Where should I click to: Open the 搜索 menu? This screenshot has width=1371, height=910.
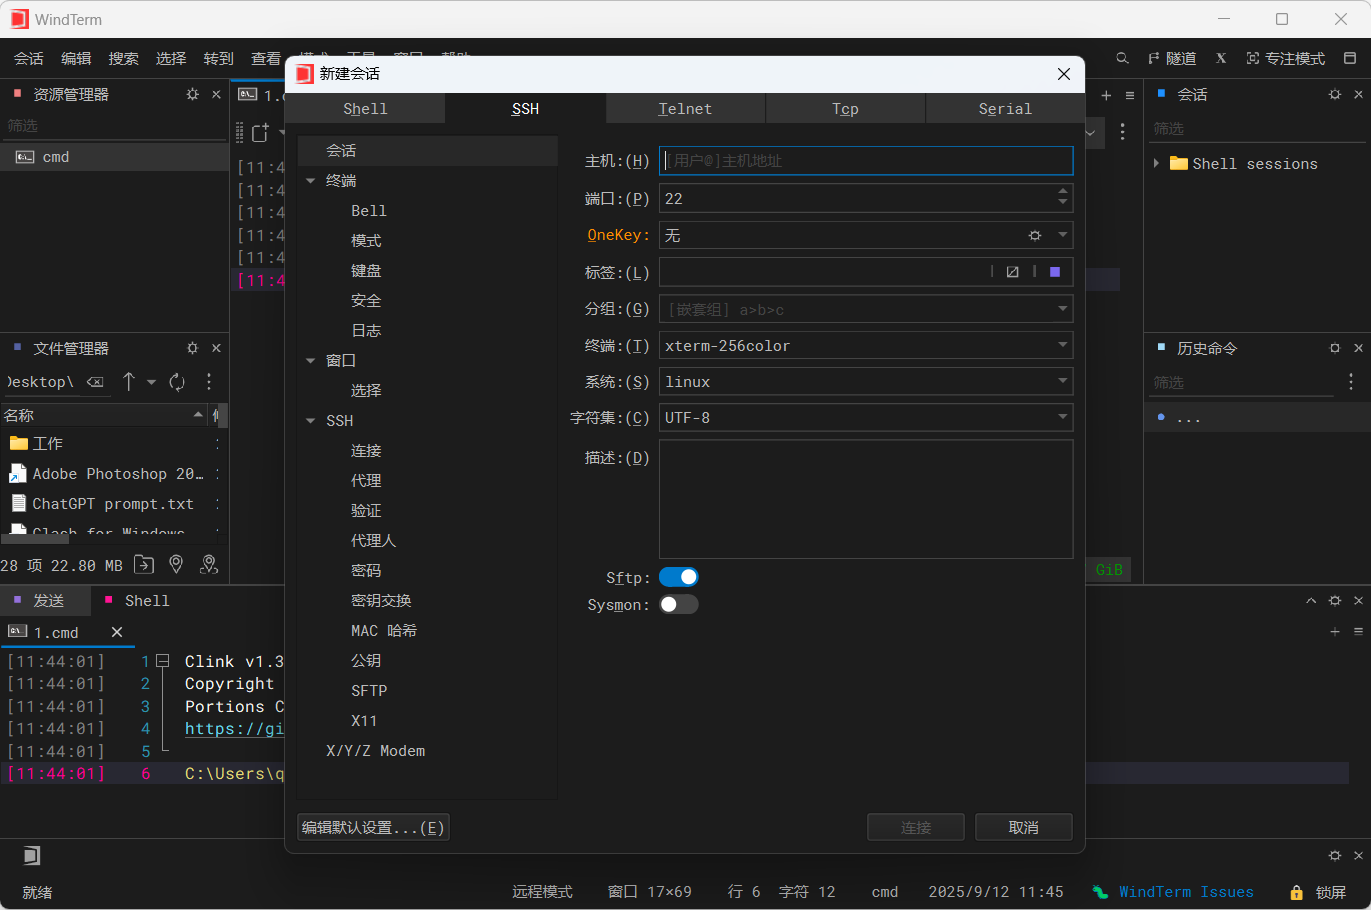click(x=124, y=59)
